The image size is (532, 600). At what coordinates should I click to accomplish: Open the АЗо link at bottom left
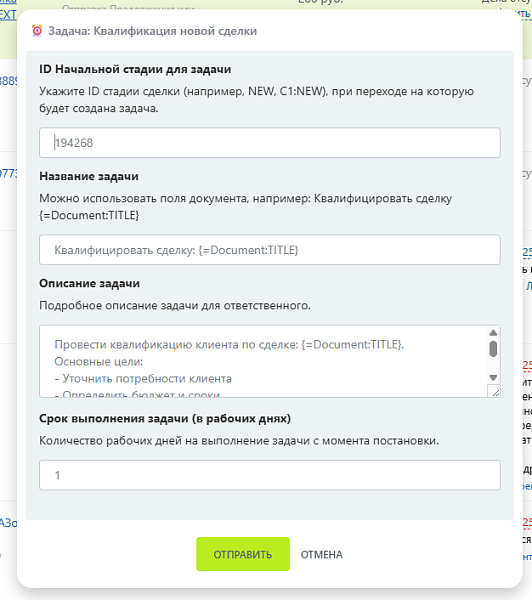point(8,522)
